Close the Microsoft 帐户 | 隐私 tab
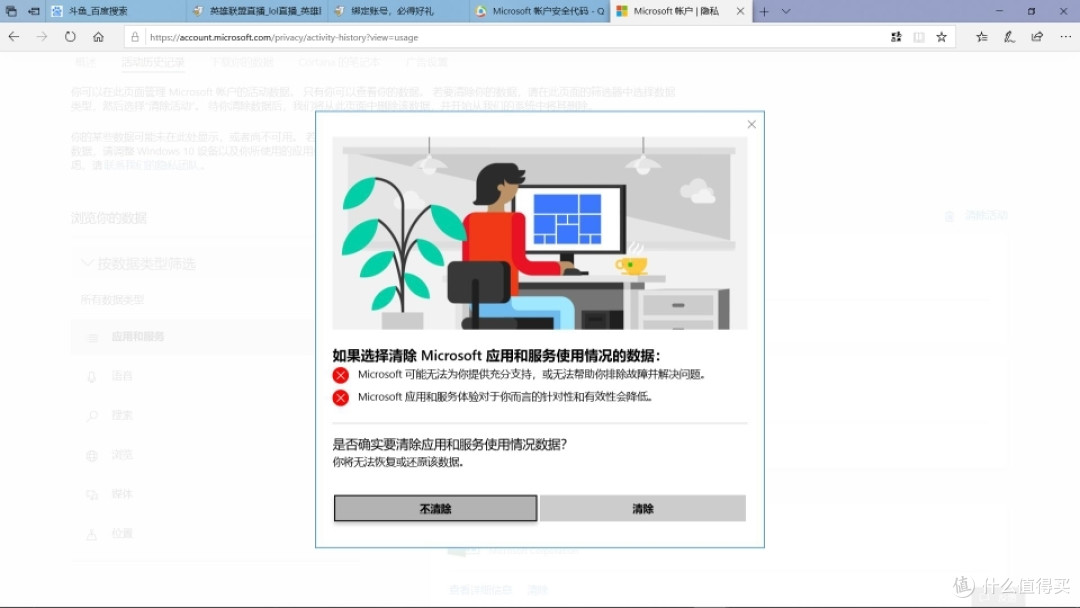 coord(740,11)
